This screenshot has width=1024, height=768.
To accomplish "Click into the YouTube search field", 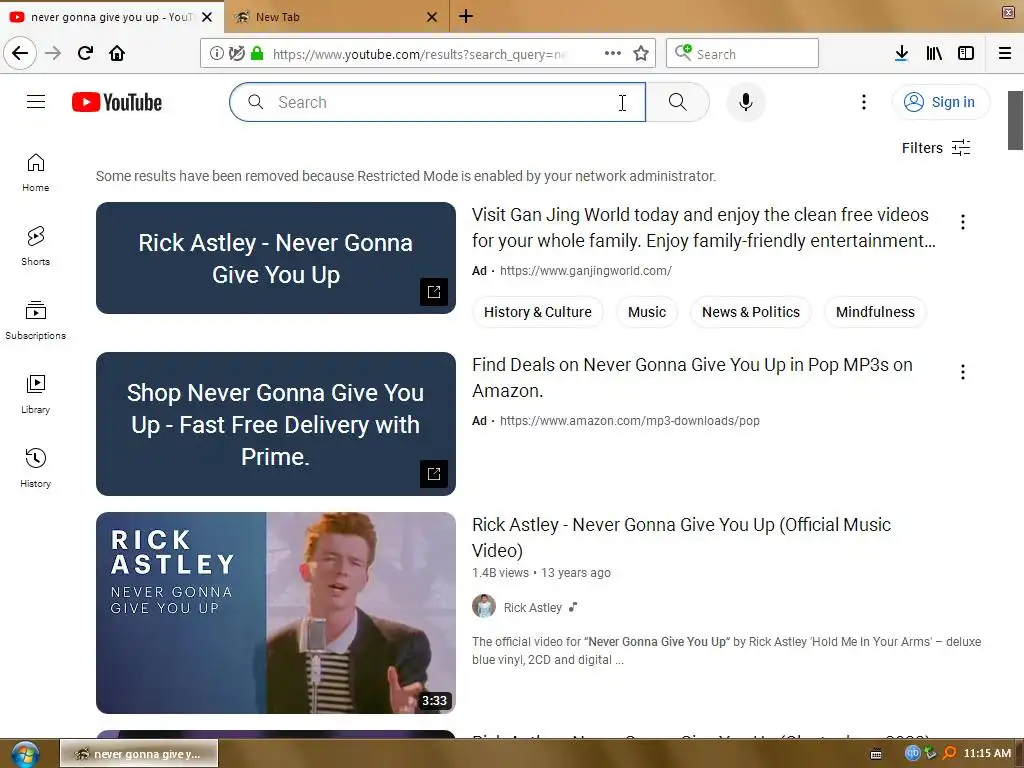I will 438,102.
